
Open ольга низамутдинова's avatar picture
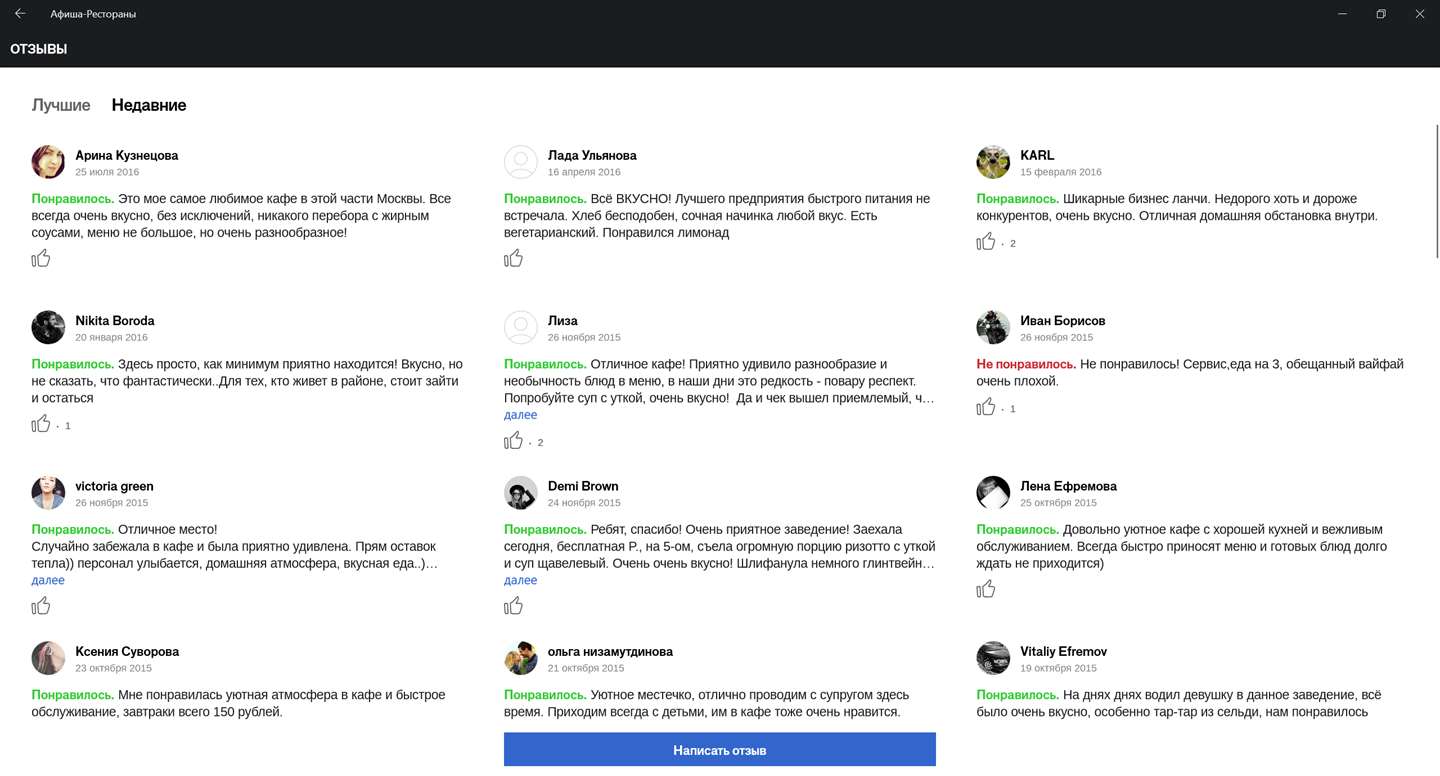(x=521, y=658)
